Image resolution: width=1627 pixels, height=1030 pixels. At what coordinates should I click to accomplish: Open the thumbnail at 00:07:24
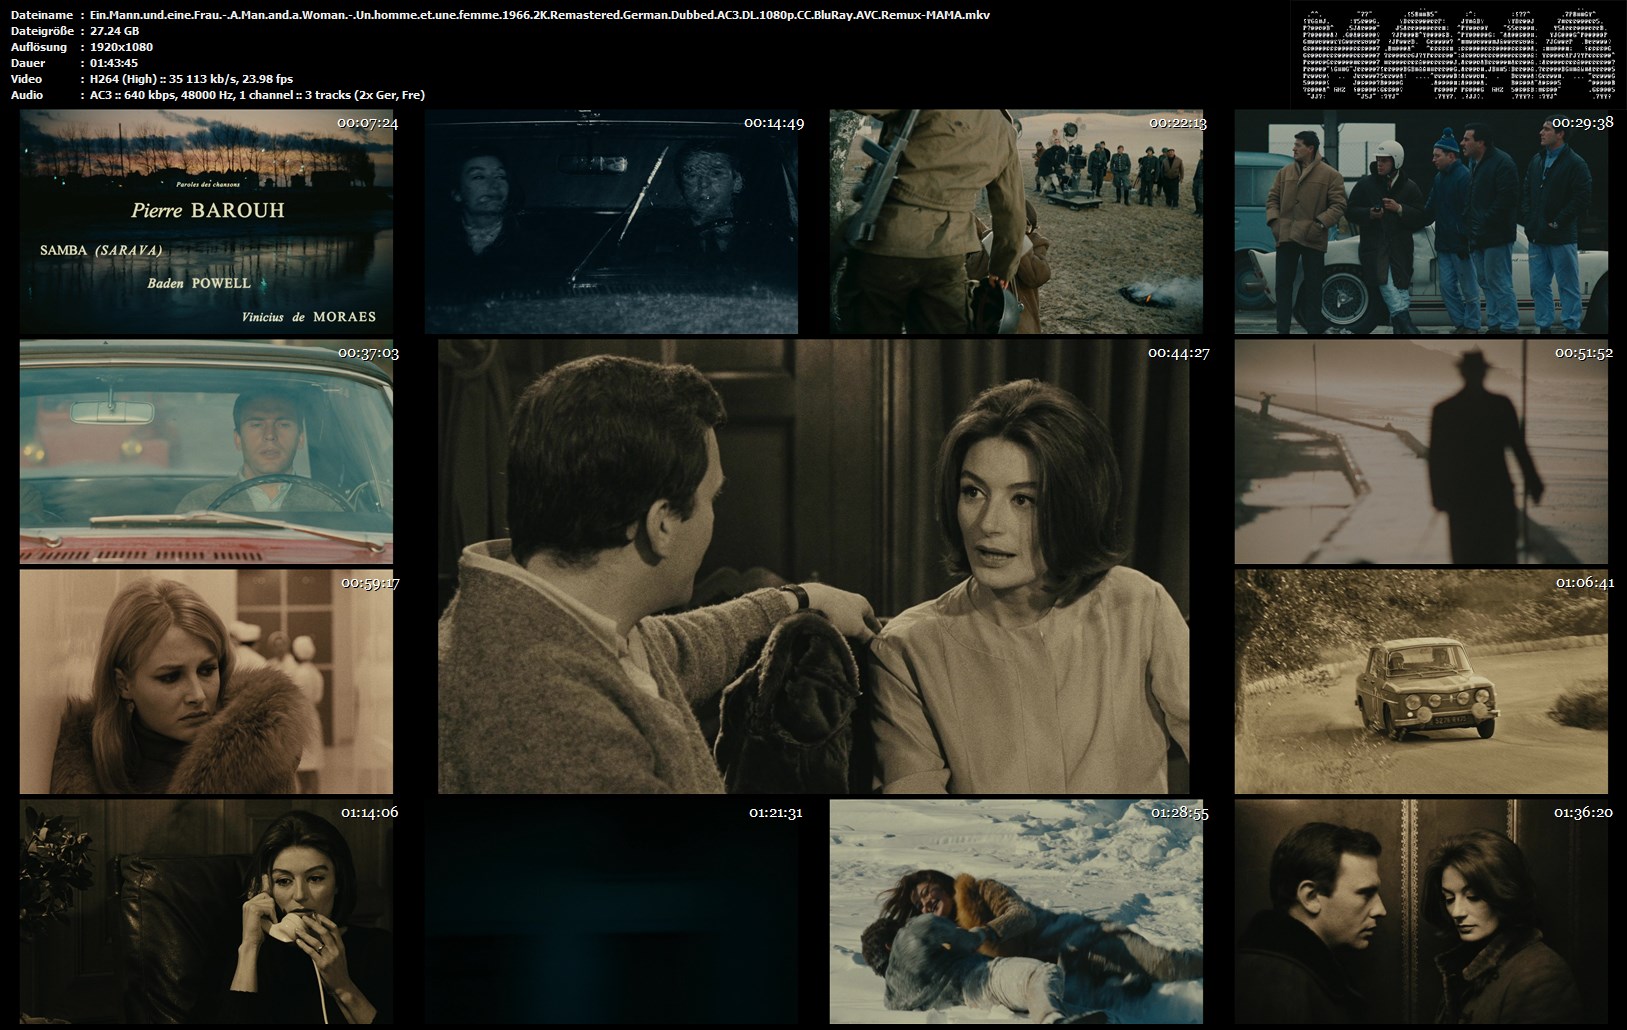click(x=206, y=222)
